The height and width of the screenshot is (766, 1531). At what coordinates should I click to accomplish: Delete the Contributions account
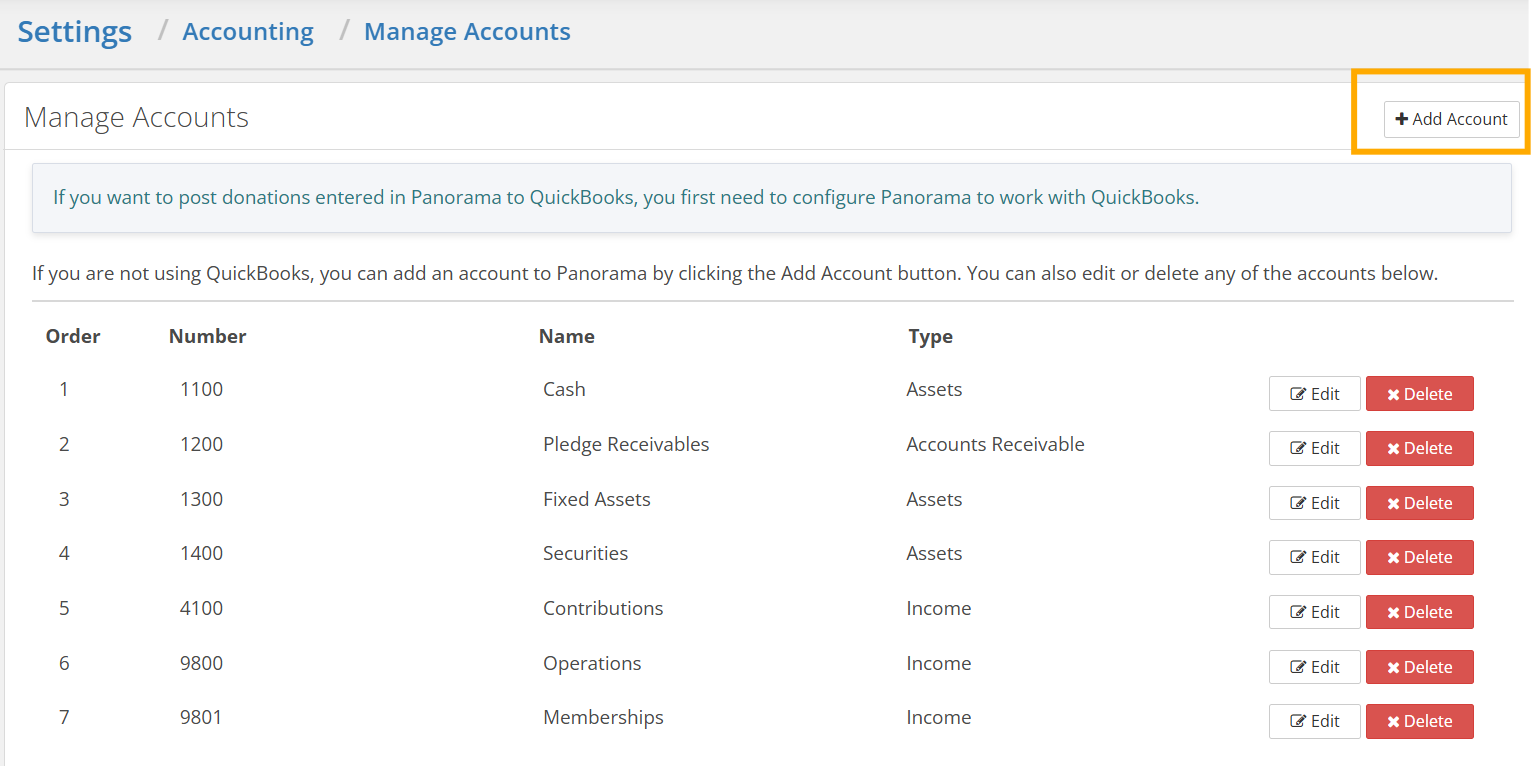pos(1419,612)
